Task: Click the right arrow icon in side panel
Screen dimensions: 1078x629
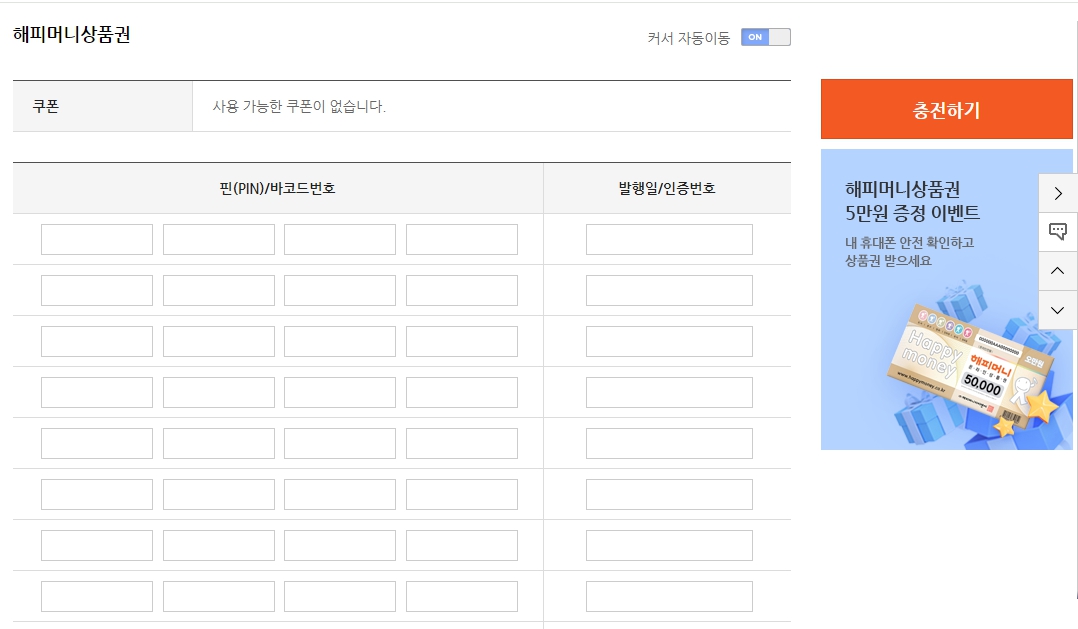Action: [x=1057, y=194]
